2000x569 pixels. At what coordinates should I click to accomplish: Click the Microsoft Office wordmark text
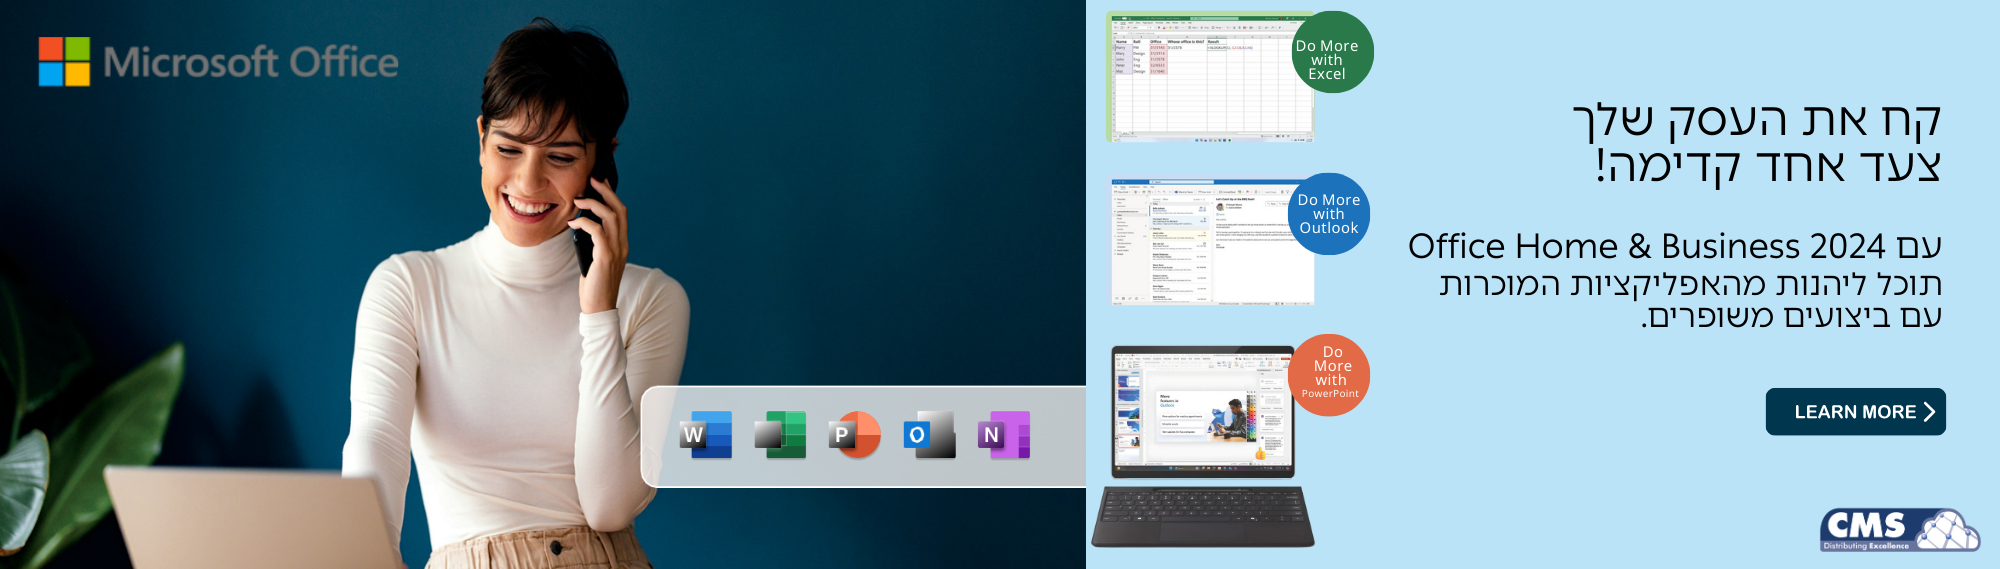tap(250, 63)
